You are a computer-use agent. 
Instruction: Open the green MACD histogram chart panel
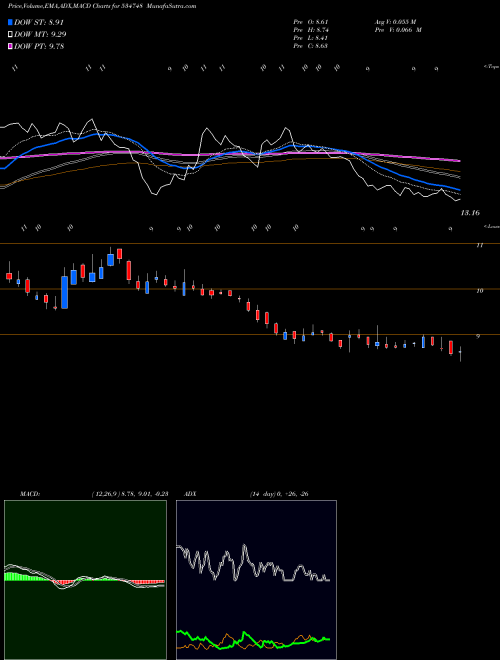click(x=85, y=580)
